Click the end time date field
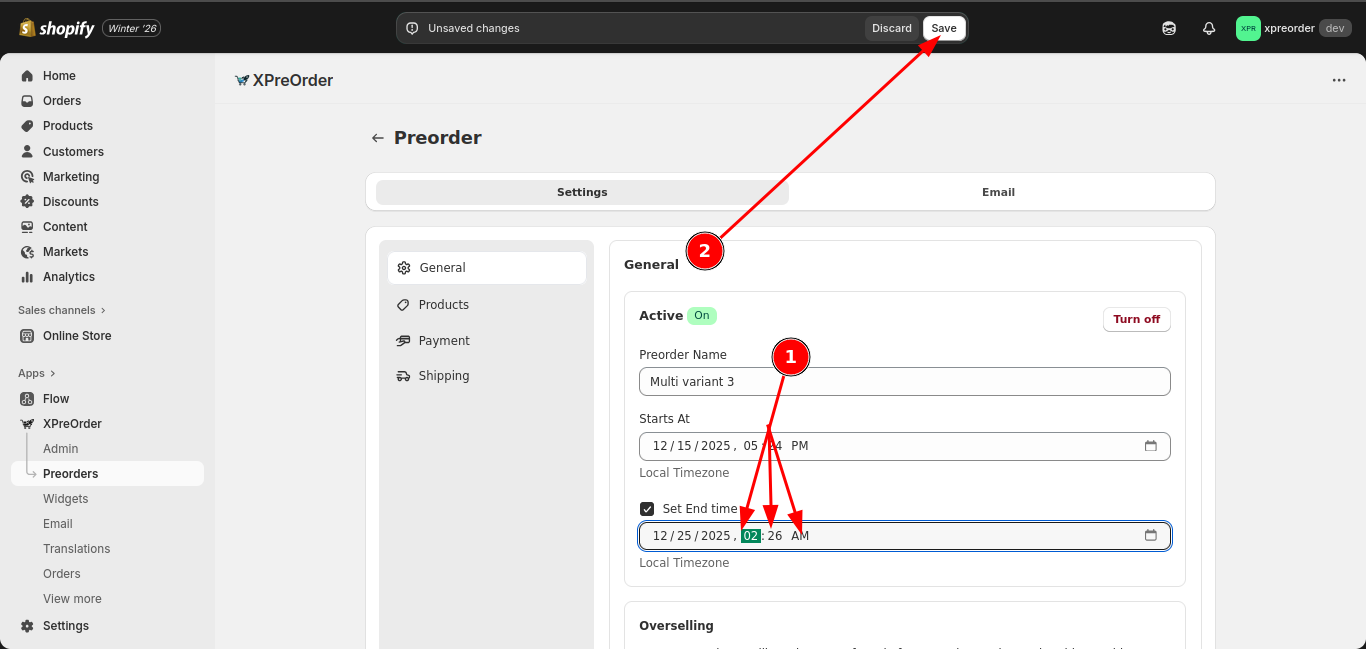 pos(905,536)
